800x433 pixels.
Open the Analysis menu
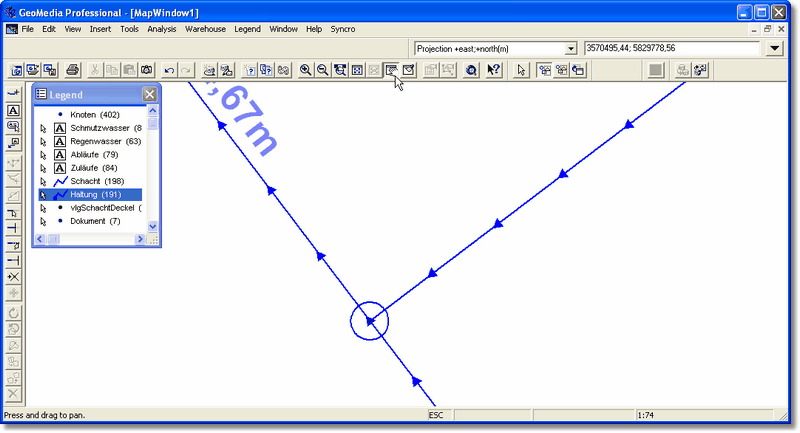coord(162,29)
